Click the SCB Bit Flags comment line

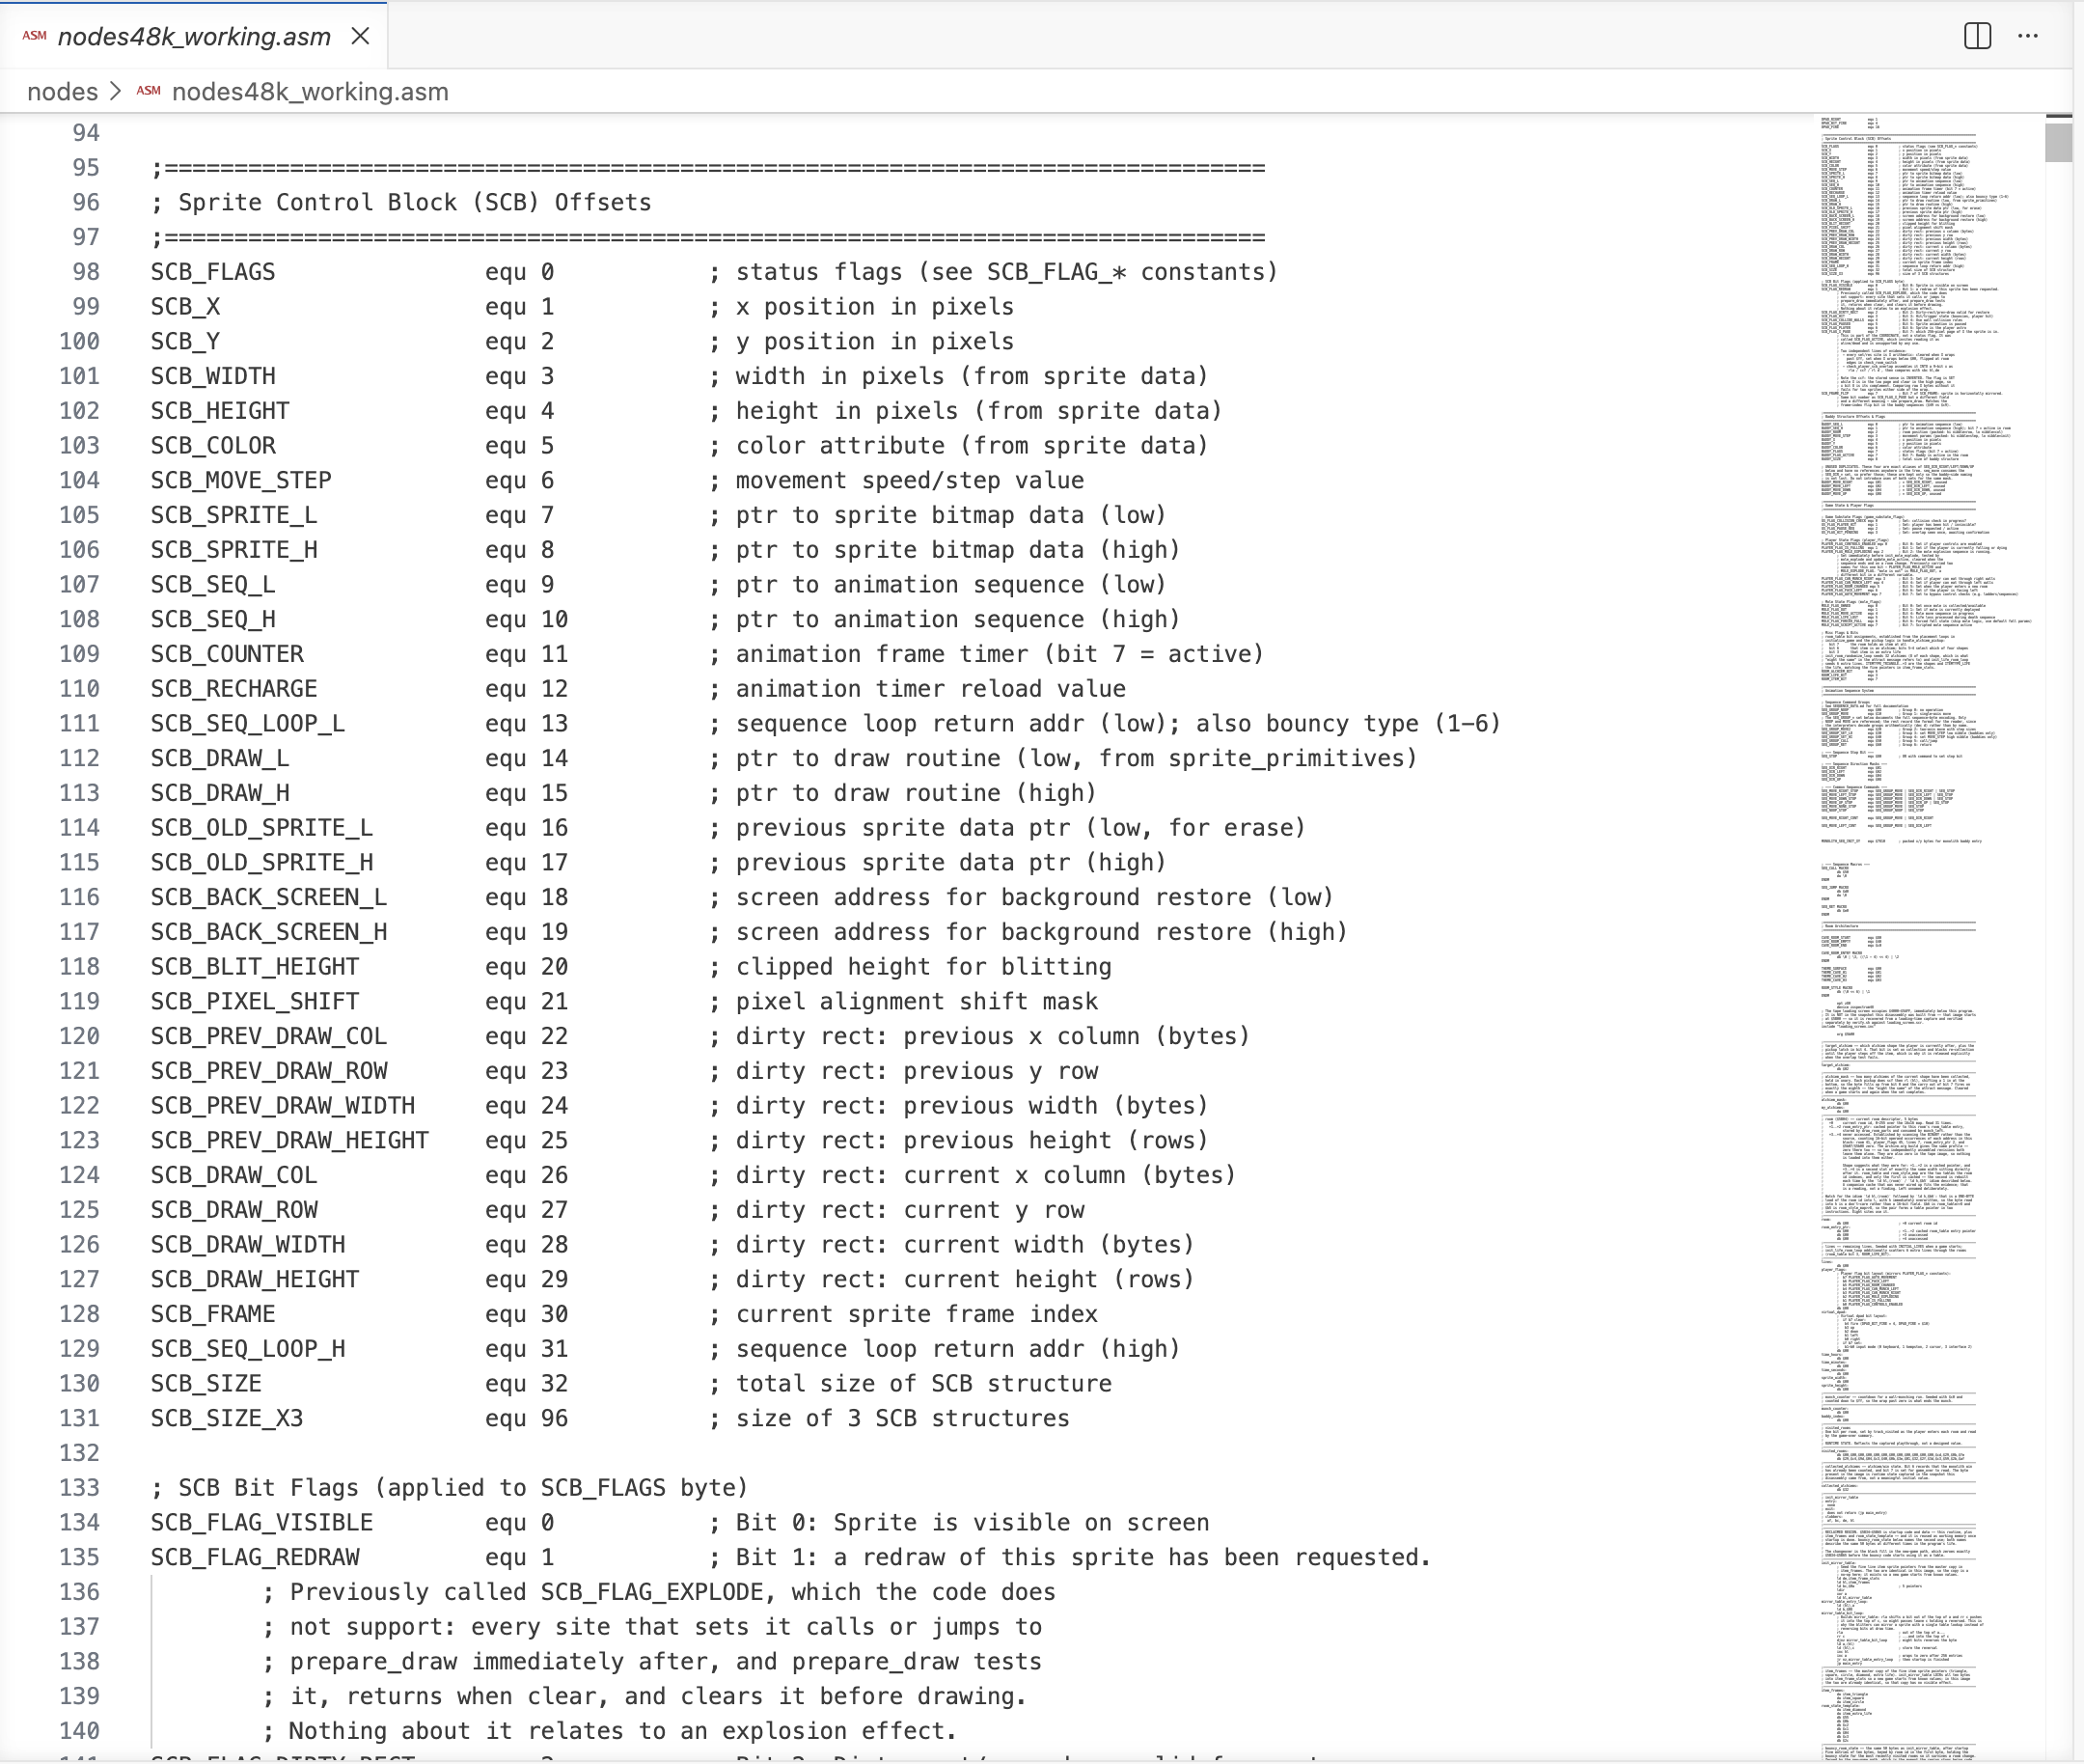coord(449,1487)
